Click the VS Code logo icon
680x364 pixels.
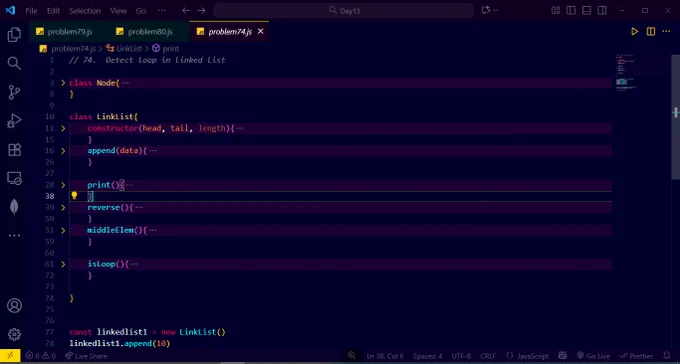pyautogui.click(x=10, y=10)
